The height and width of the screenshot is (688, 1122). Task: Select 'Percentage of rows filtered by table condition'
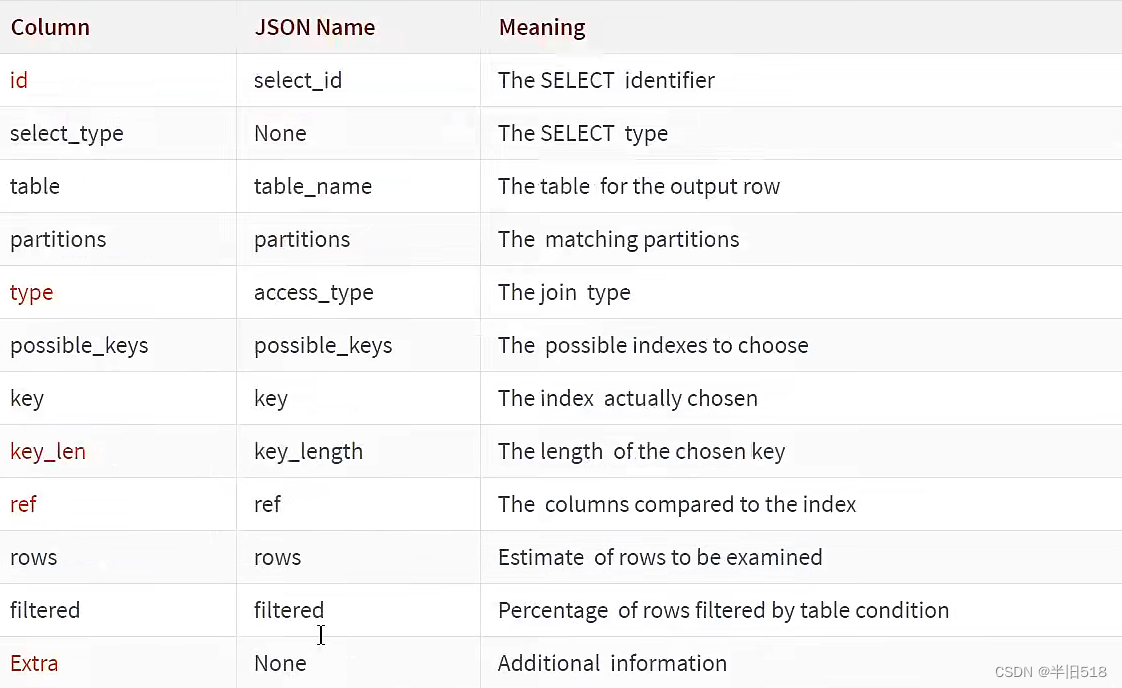coord(723,611)
